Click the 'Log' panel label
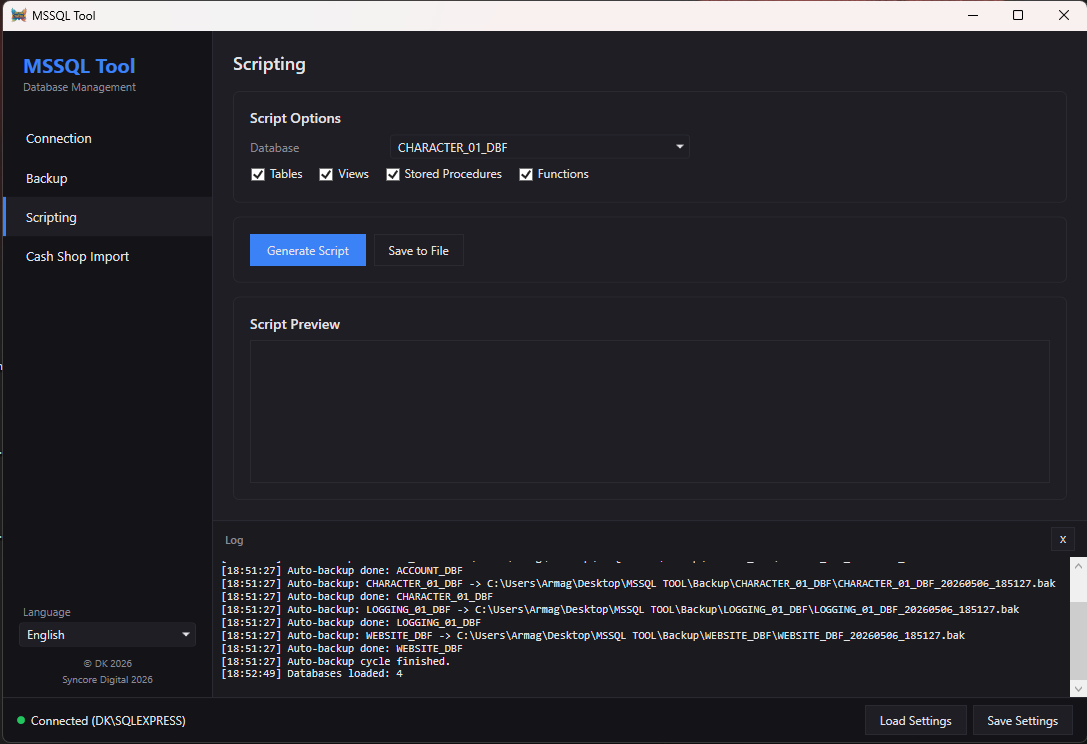The height and width of the screenshot is (744, 1087). coord(234,540)
